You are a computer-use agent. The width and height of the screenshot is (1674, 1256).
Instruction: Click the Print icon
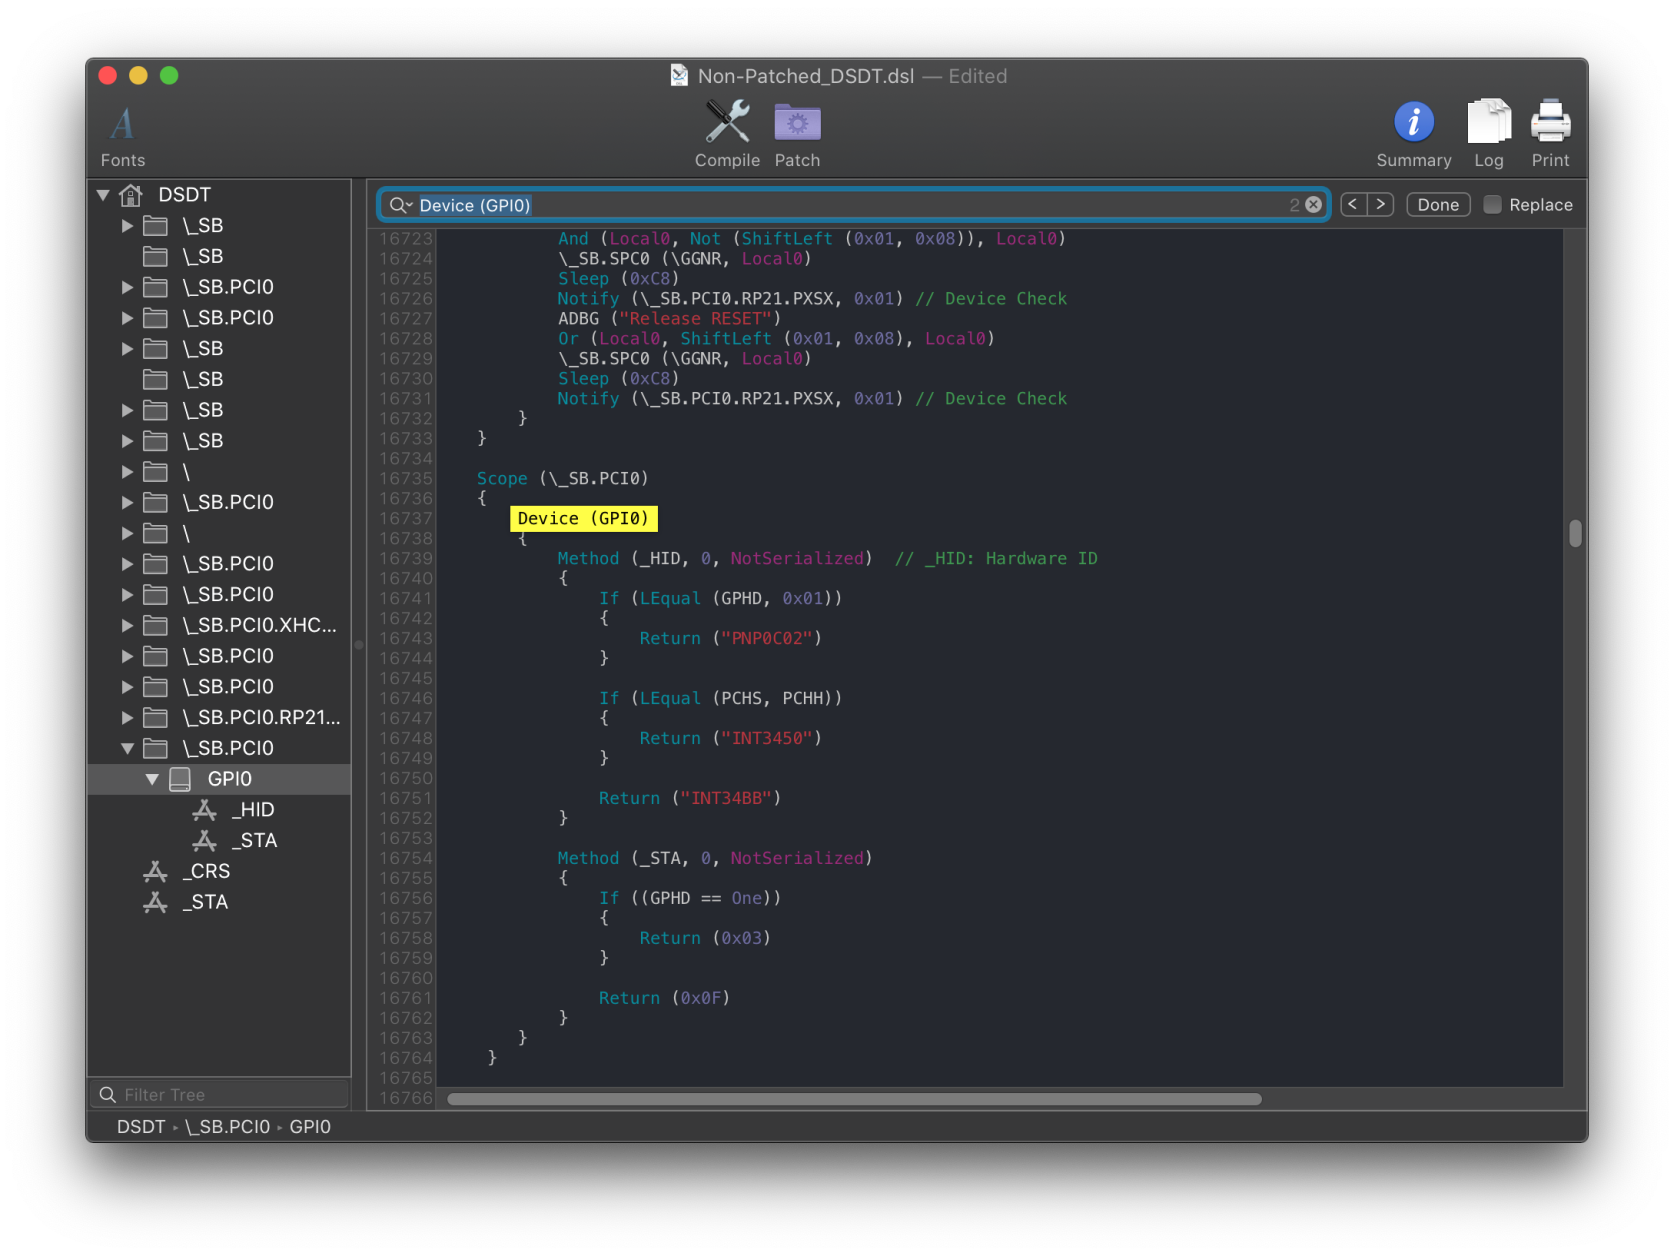(x=1550, y=123)
